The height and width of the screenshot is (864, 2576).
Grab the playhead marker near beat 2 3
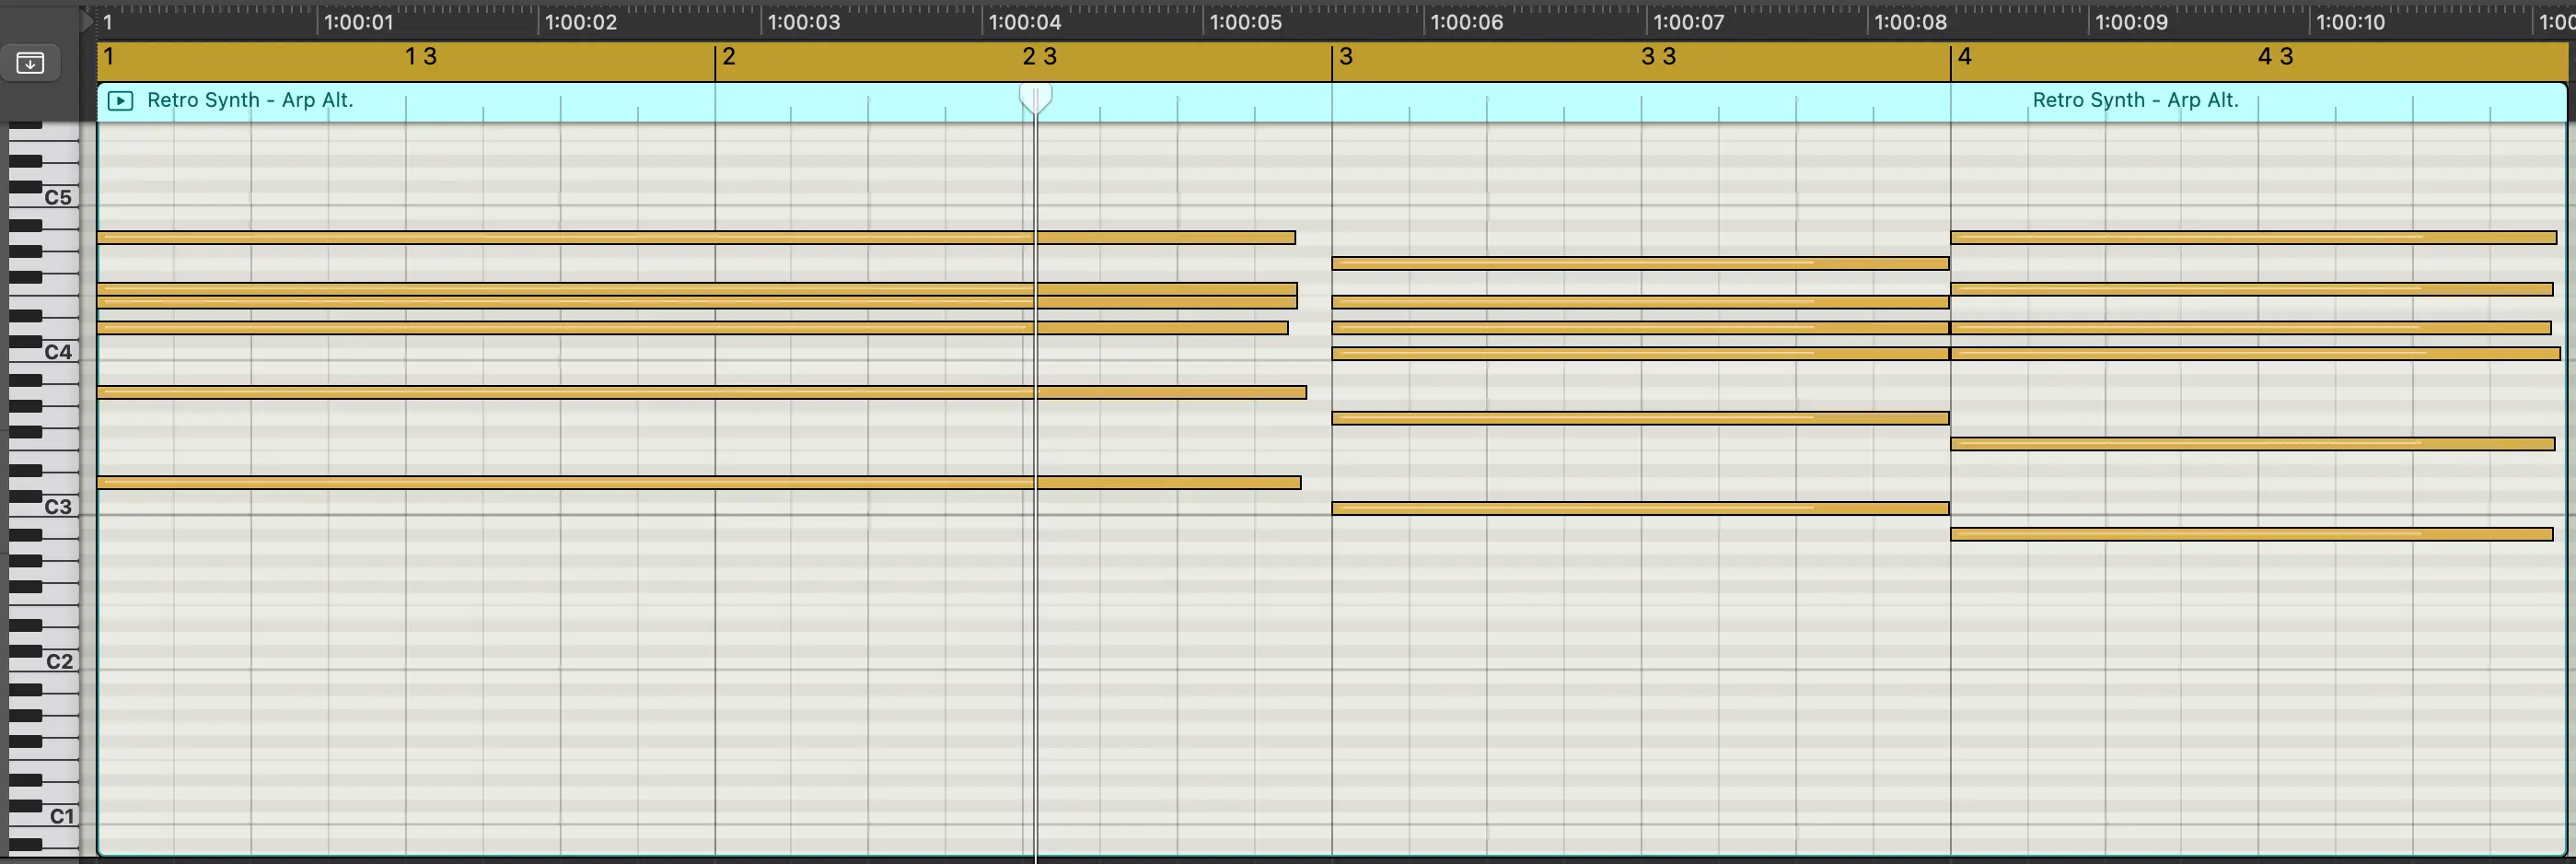coord(1035,97)
